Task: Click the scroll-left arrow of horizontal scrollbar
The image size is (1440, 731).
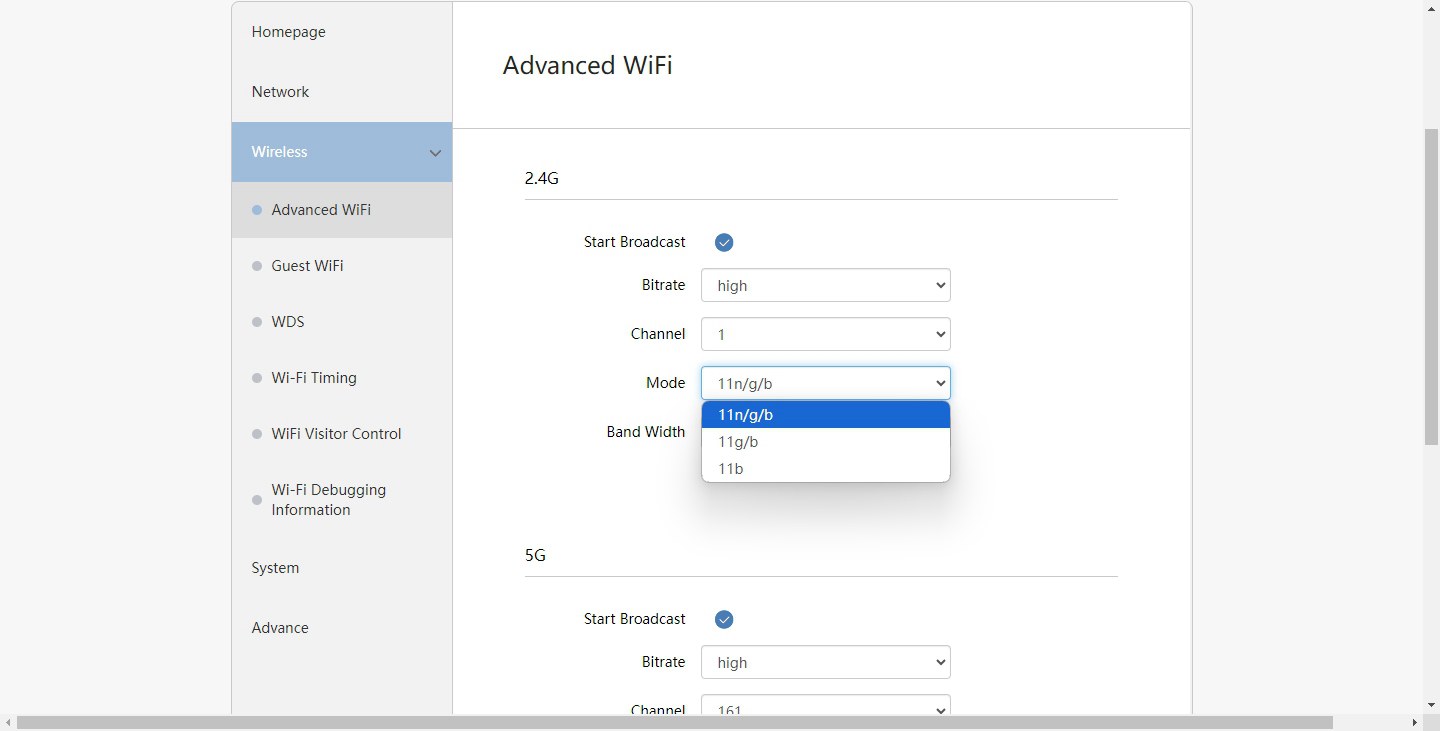Action: click(7, 722)
